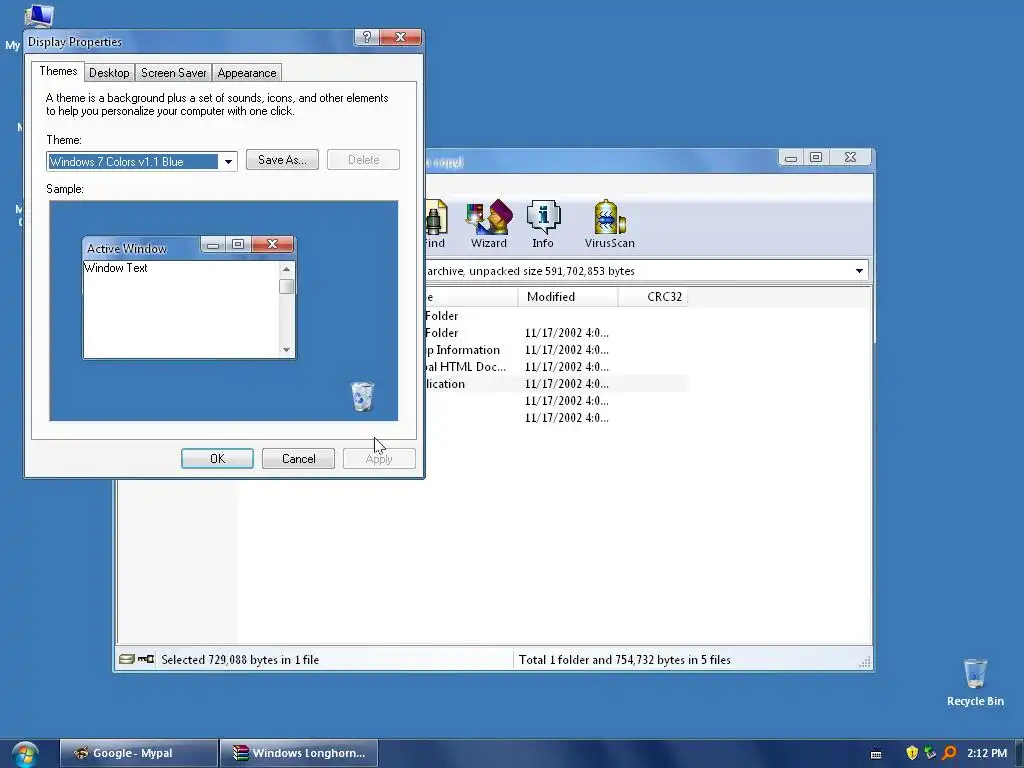
Task: Click the green arrow safely remove hardware tray icon
Action: [x=930, y=753]
